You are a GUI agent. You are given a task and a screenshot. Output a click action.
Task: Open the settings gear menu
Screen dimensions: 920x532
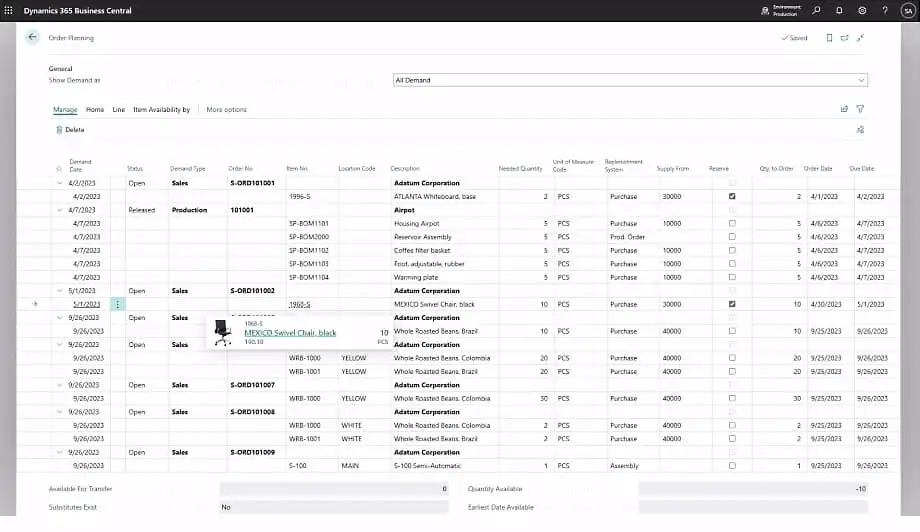coord(862,11)
